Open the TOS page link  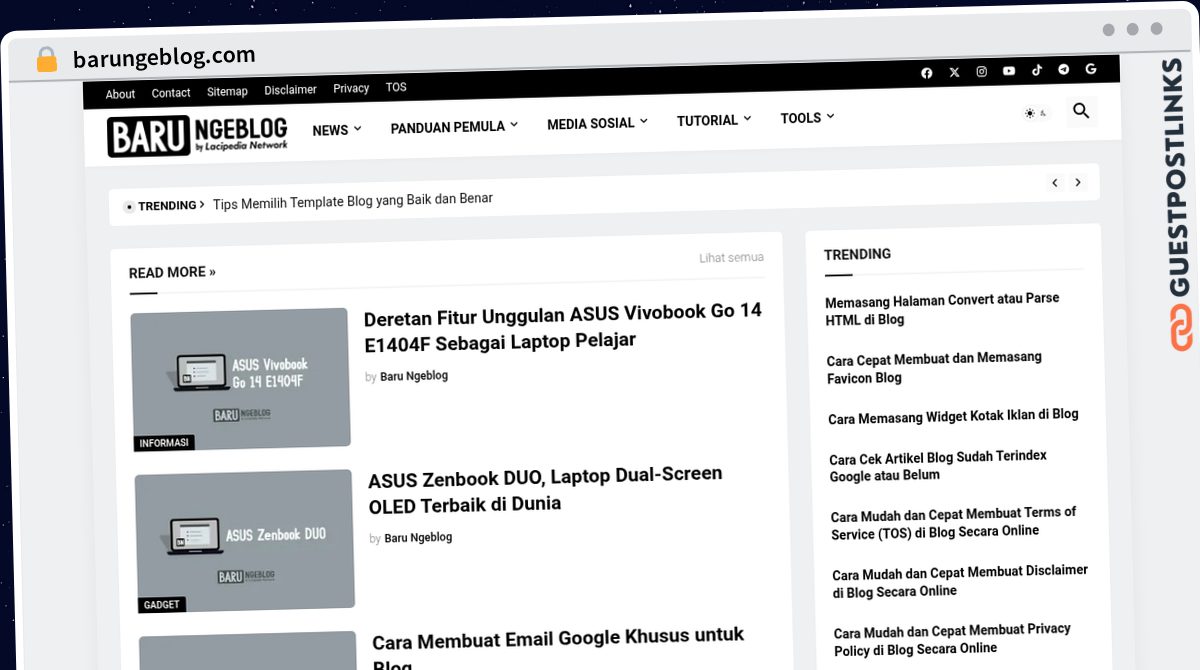point(396,87)
